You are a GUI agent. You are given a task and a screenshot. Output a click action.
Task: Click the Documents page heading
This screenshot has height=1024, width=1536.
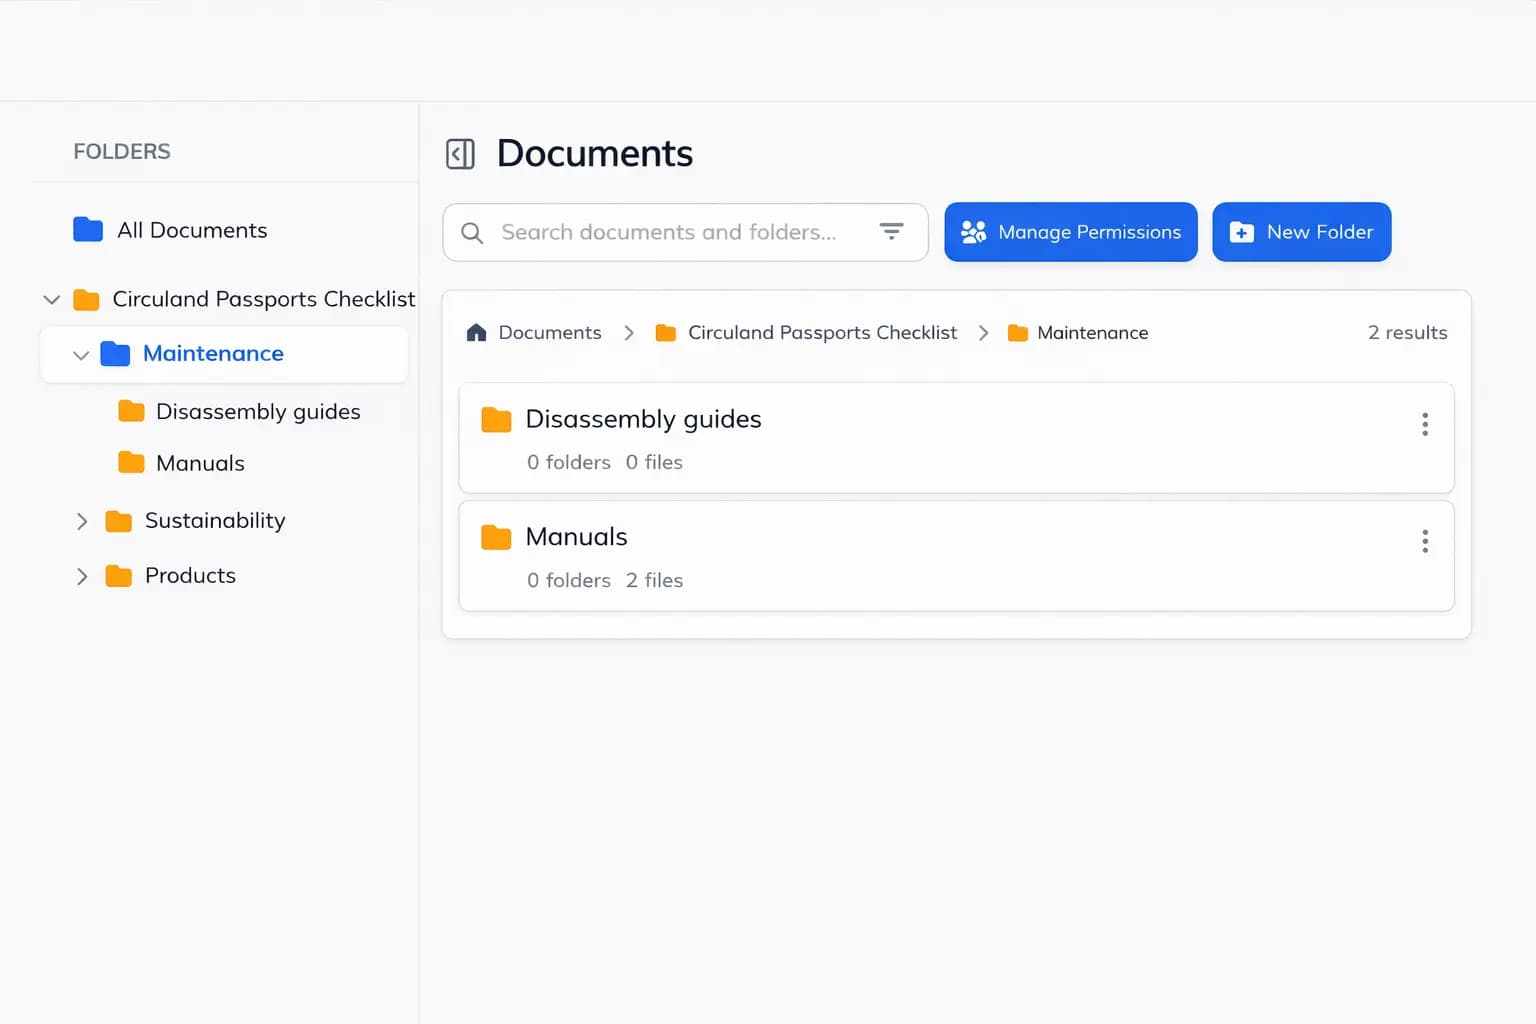coord(594,153)
